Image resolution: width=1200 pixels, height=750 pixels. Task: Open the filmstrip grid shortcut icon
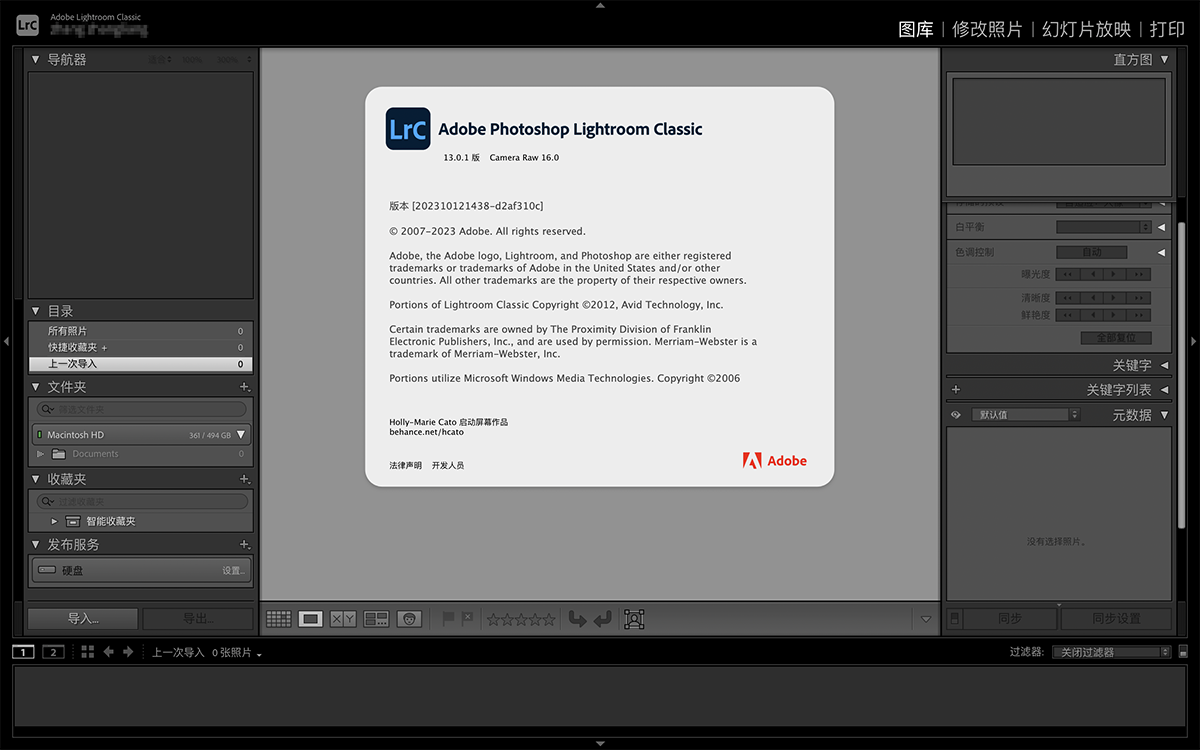pyautogui.click(x=87, y=652)
